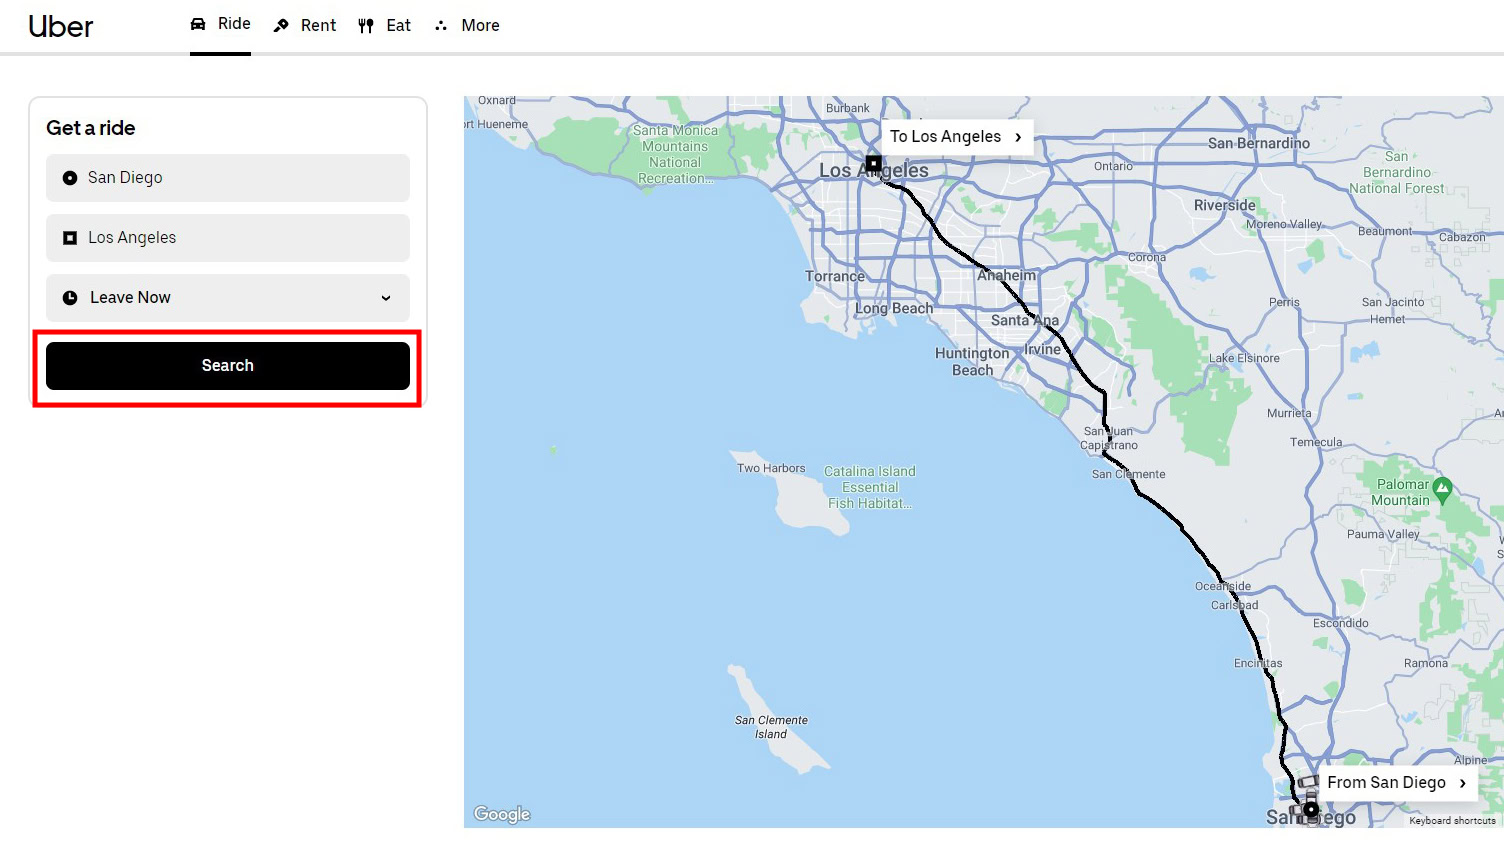Click the Palomar Mountain green pin icon
1504x846 pixels.
tap(1442, 489)
